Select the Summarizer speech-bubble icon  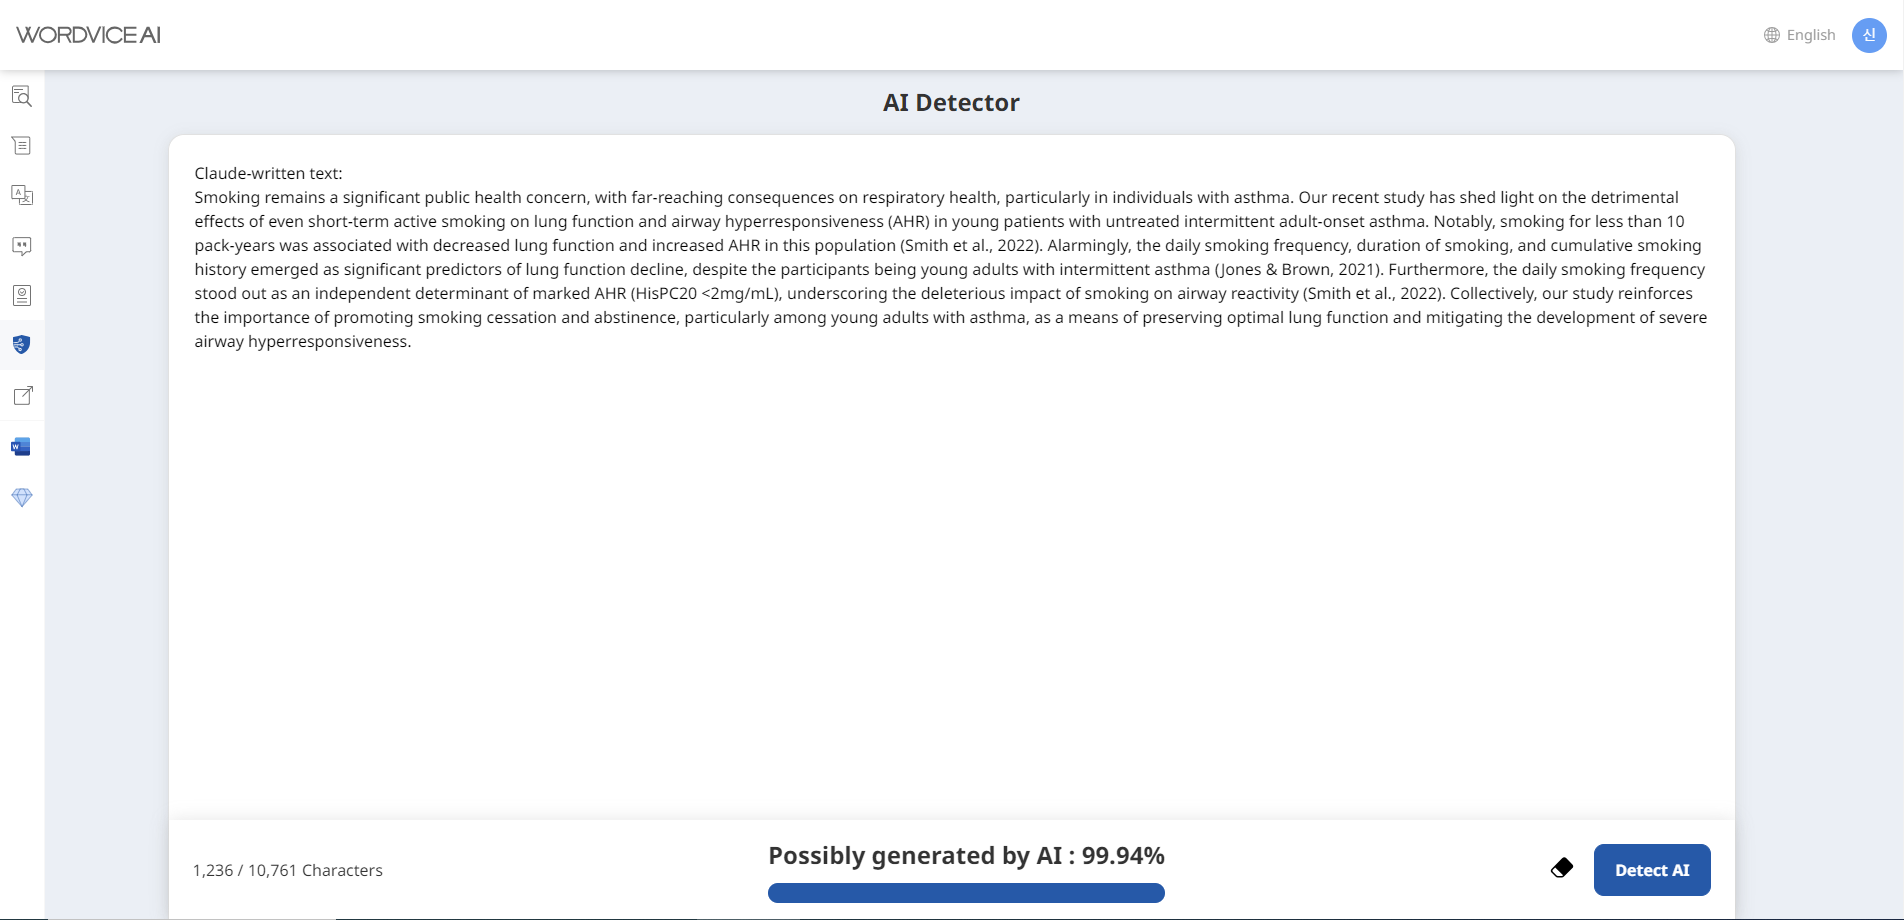point(21,246)
